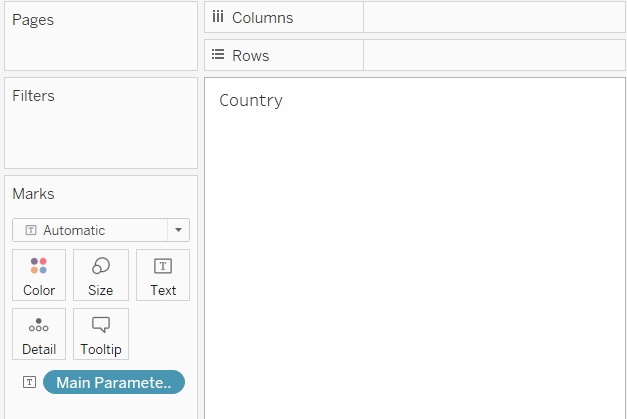Click the text icon beside Main Parameter pill
The image size is (627, 419).
pyautogui.click(x=30, y=382)
